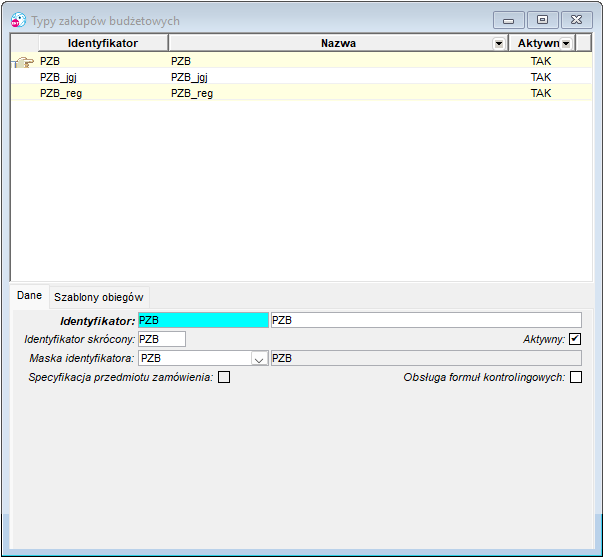This screenshot has height=558, width=604.
Task: Click the PZB_jgj name cell in Nazwa column
Action: click(338, 77)
